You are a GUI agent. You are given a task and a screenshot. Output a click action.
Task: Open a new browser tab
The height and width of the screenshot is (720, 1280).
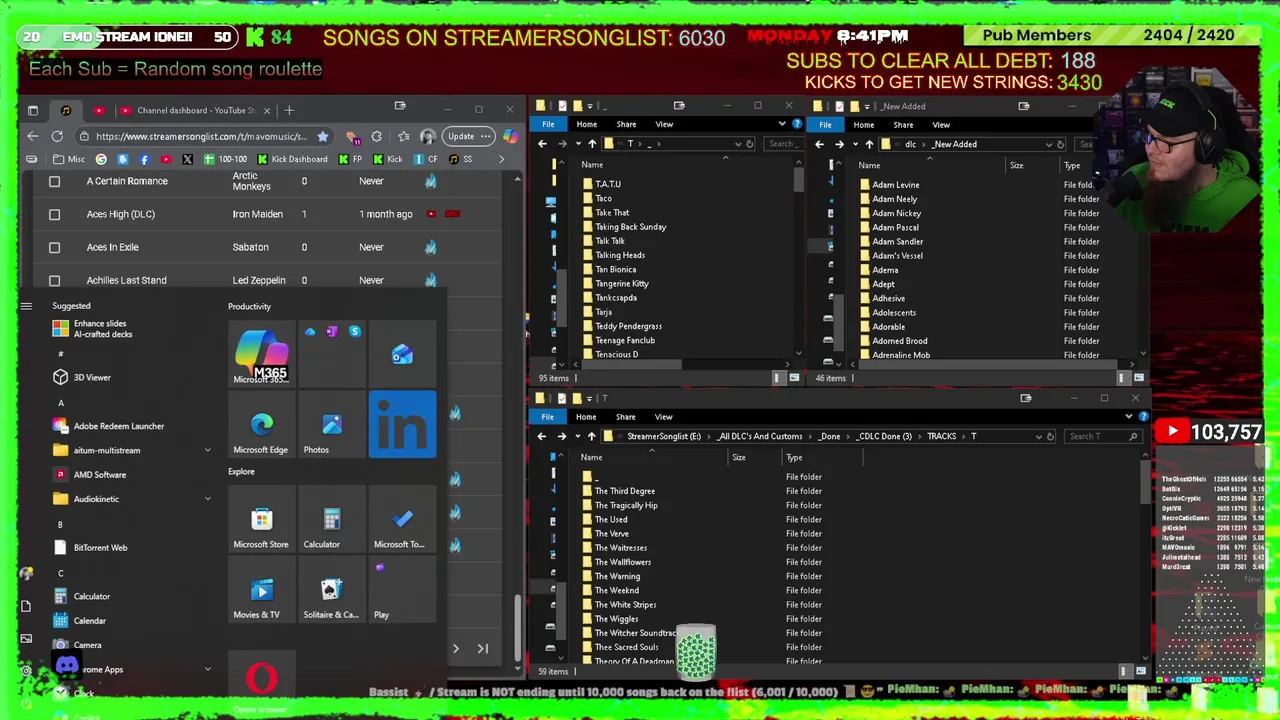(289, 110)
